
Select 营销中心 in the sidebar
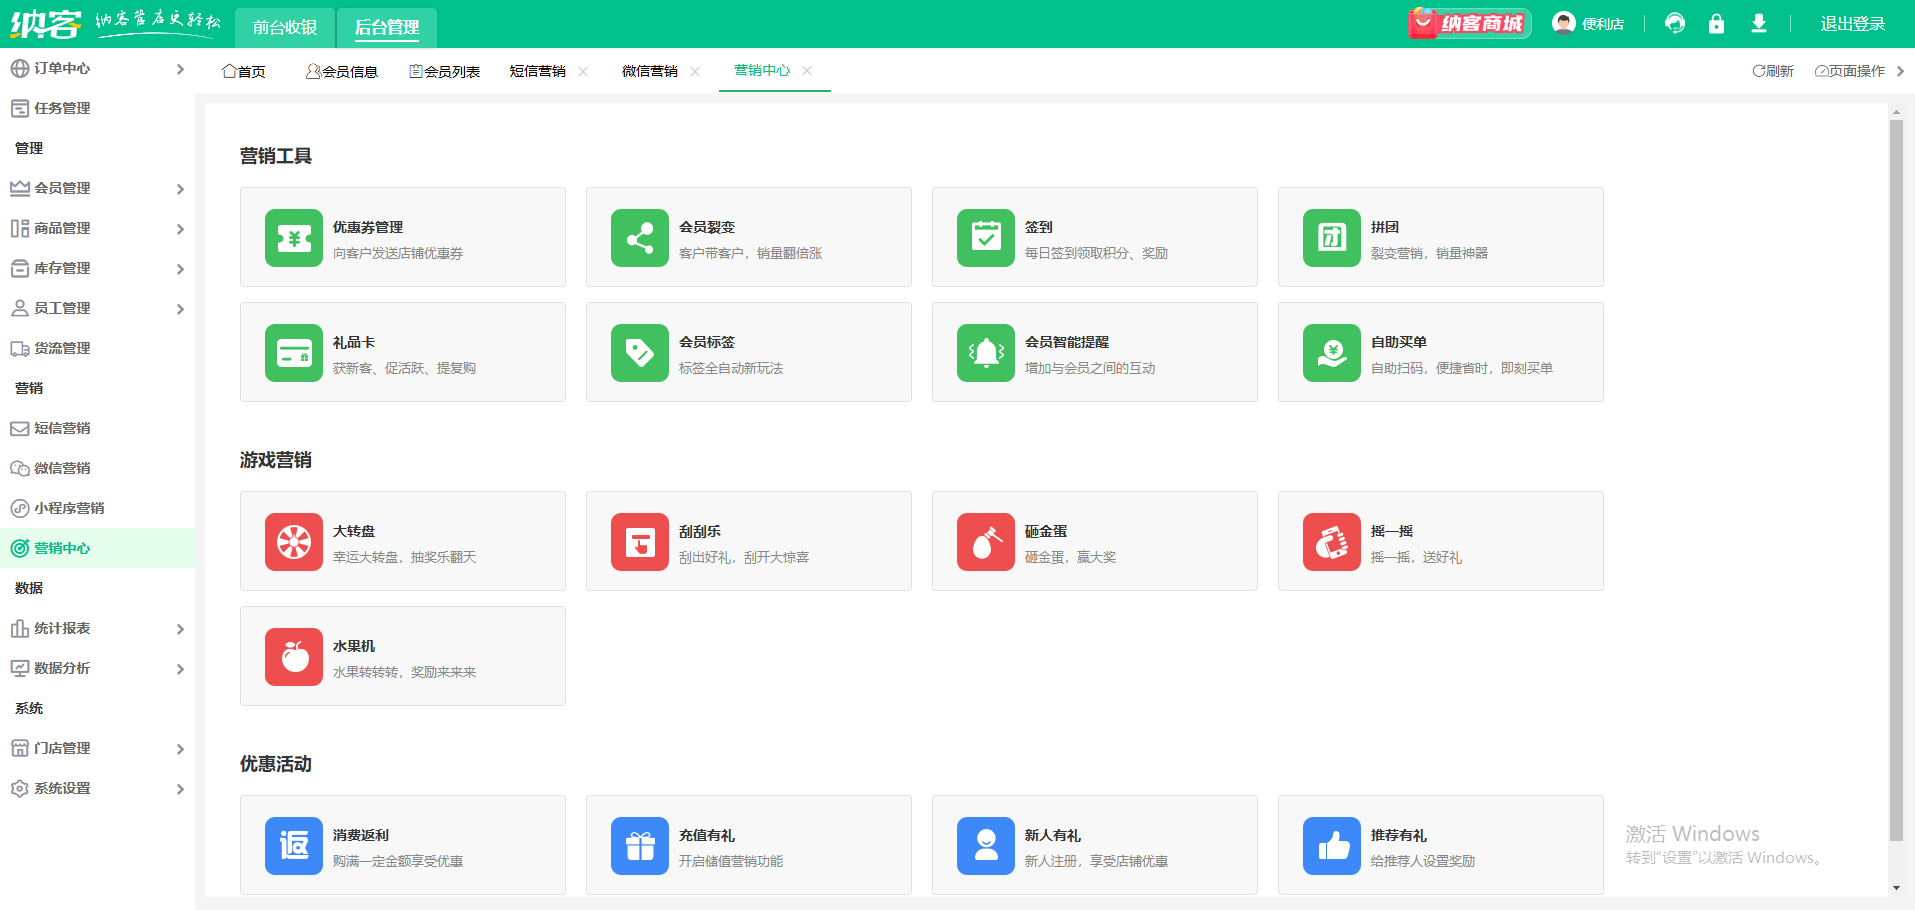[x=97, y=548]
